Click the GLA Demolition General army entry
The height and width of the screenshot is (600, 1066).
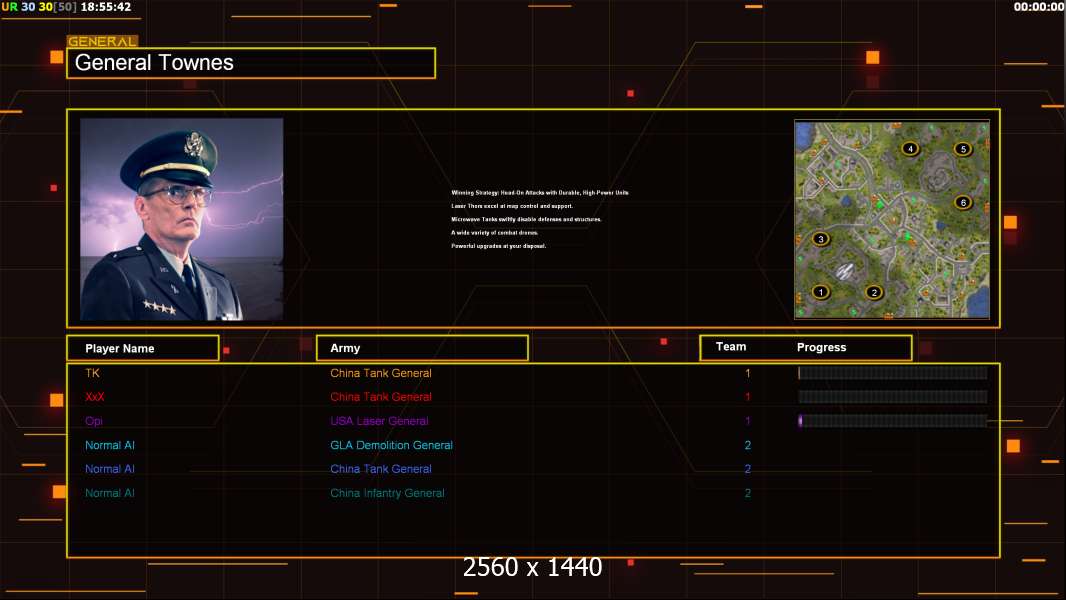[392, 445]
